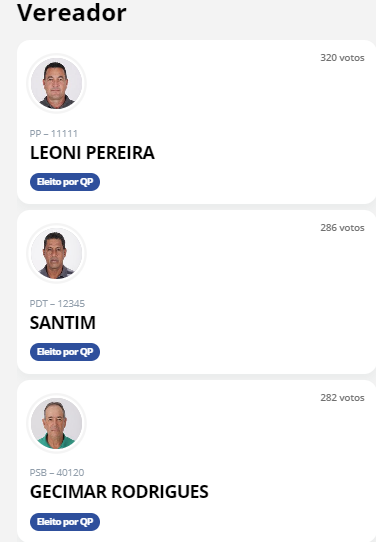Click the Eleito por QP badge under Gecimar Rodrigues

(65, 522)
